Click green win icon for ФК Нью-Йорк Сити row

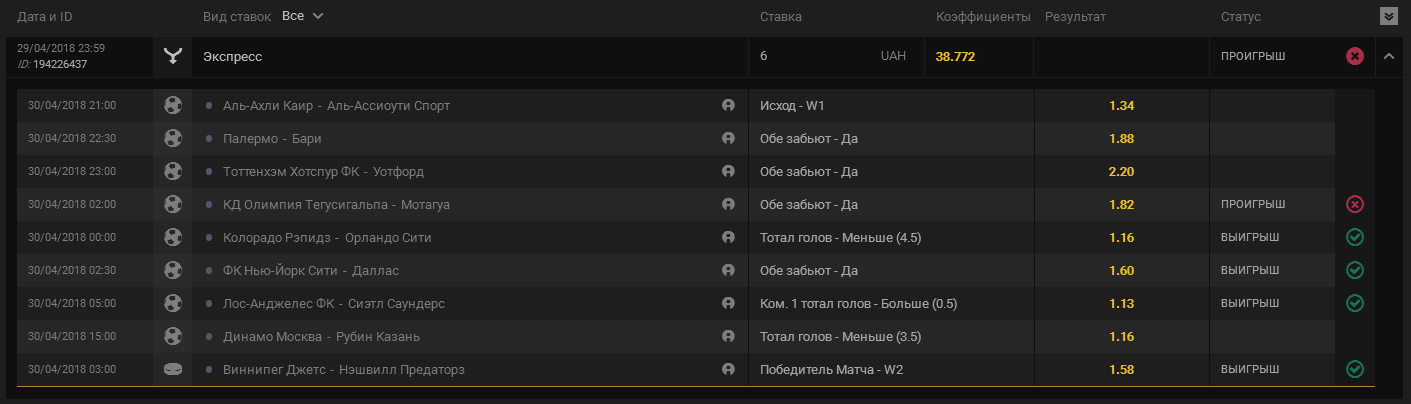tap(1355, 270)
